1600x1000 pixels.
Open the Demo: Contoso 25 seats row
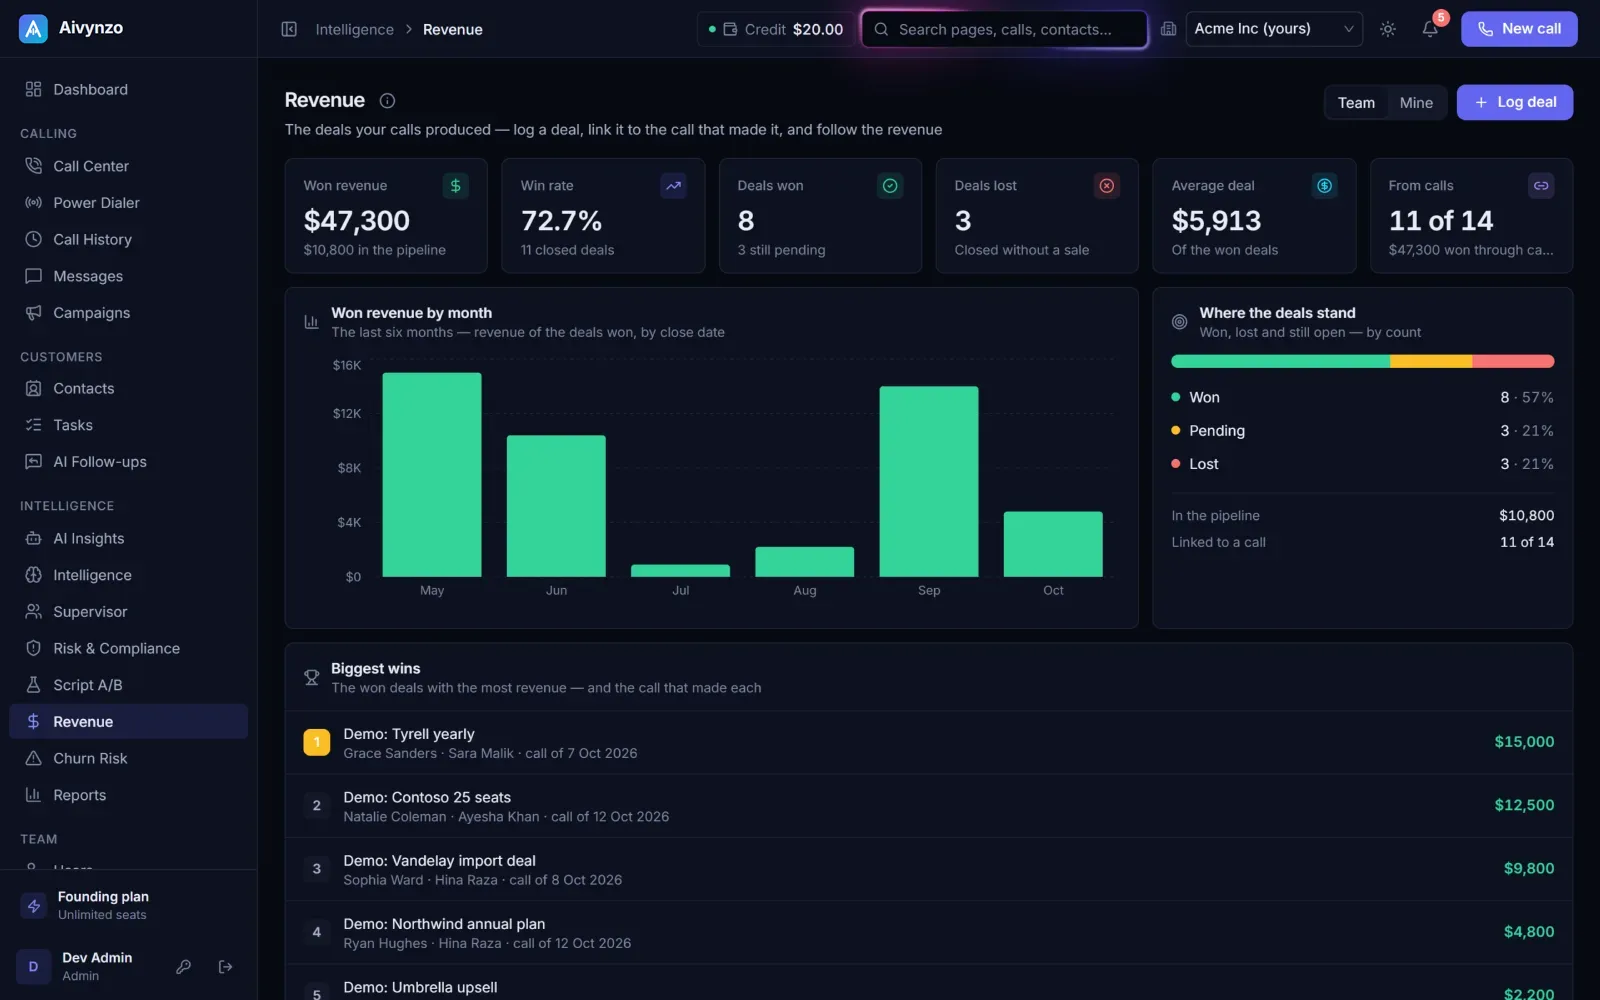(x=928, y=806)
